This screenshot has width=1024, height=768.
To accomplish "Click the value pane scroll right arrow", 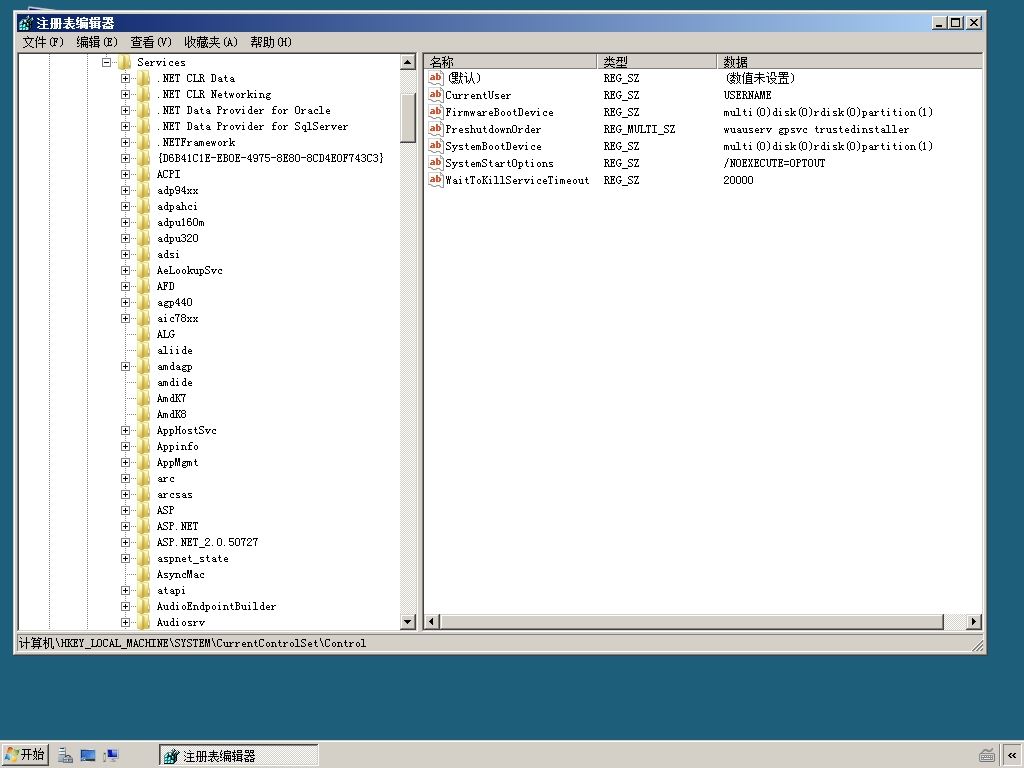I will coord(974,622).
